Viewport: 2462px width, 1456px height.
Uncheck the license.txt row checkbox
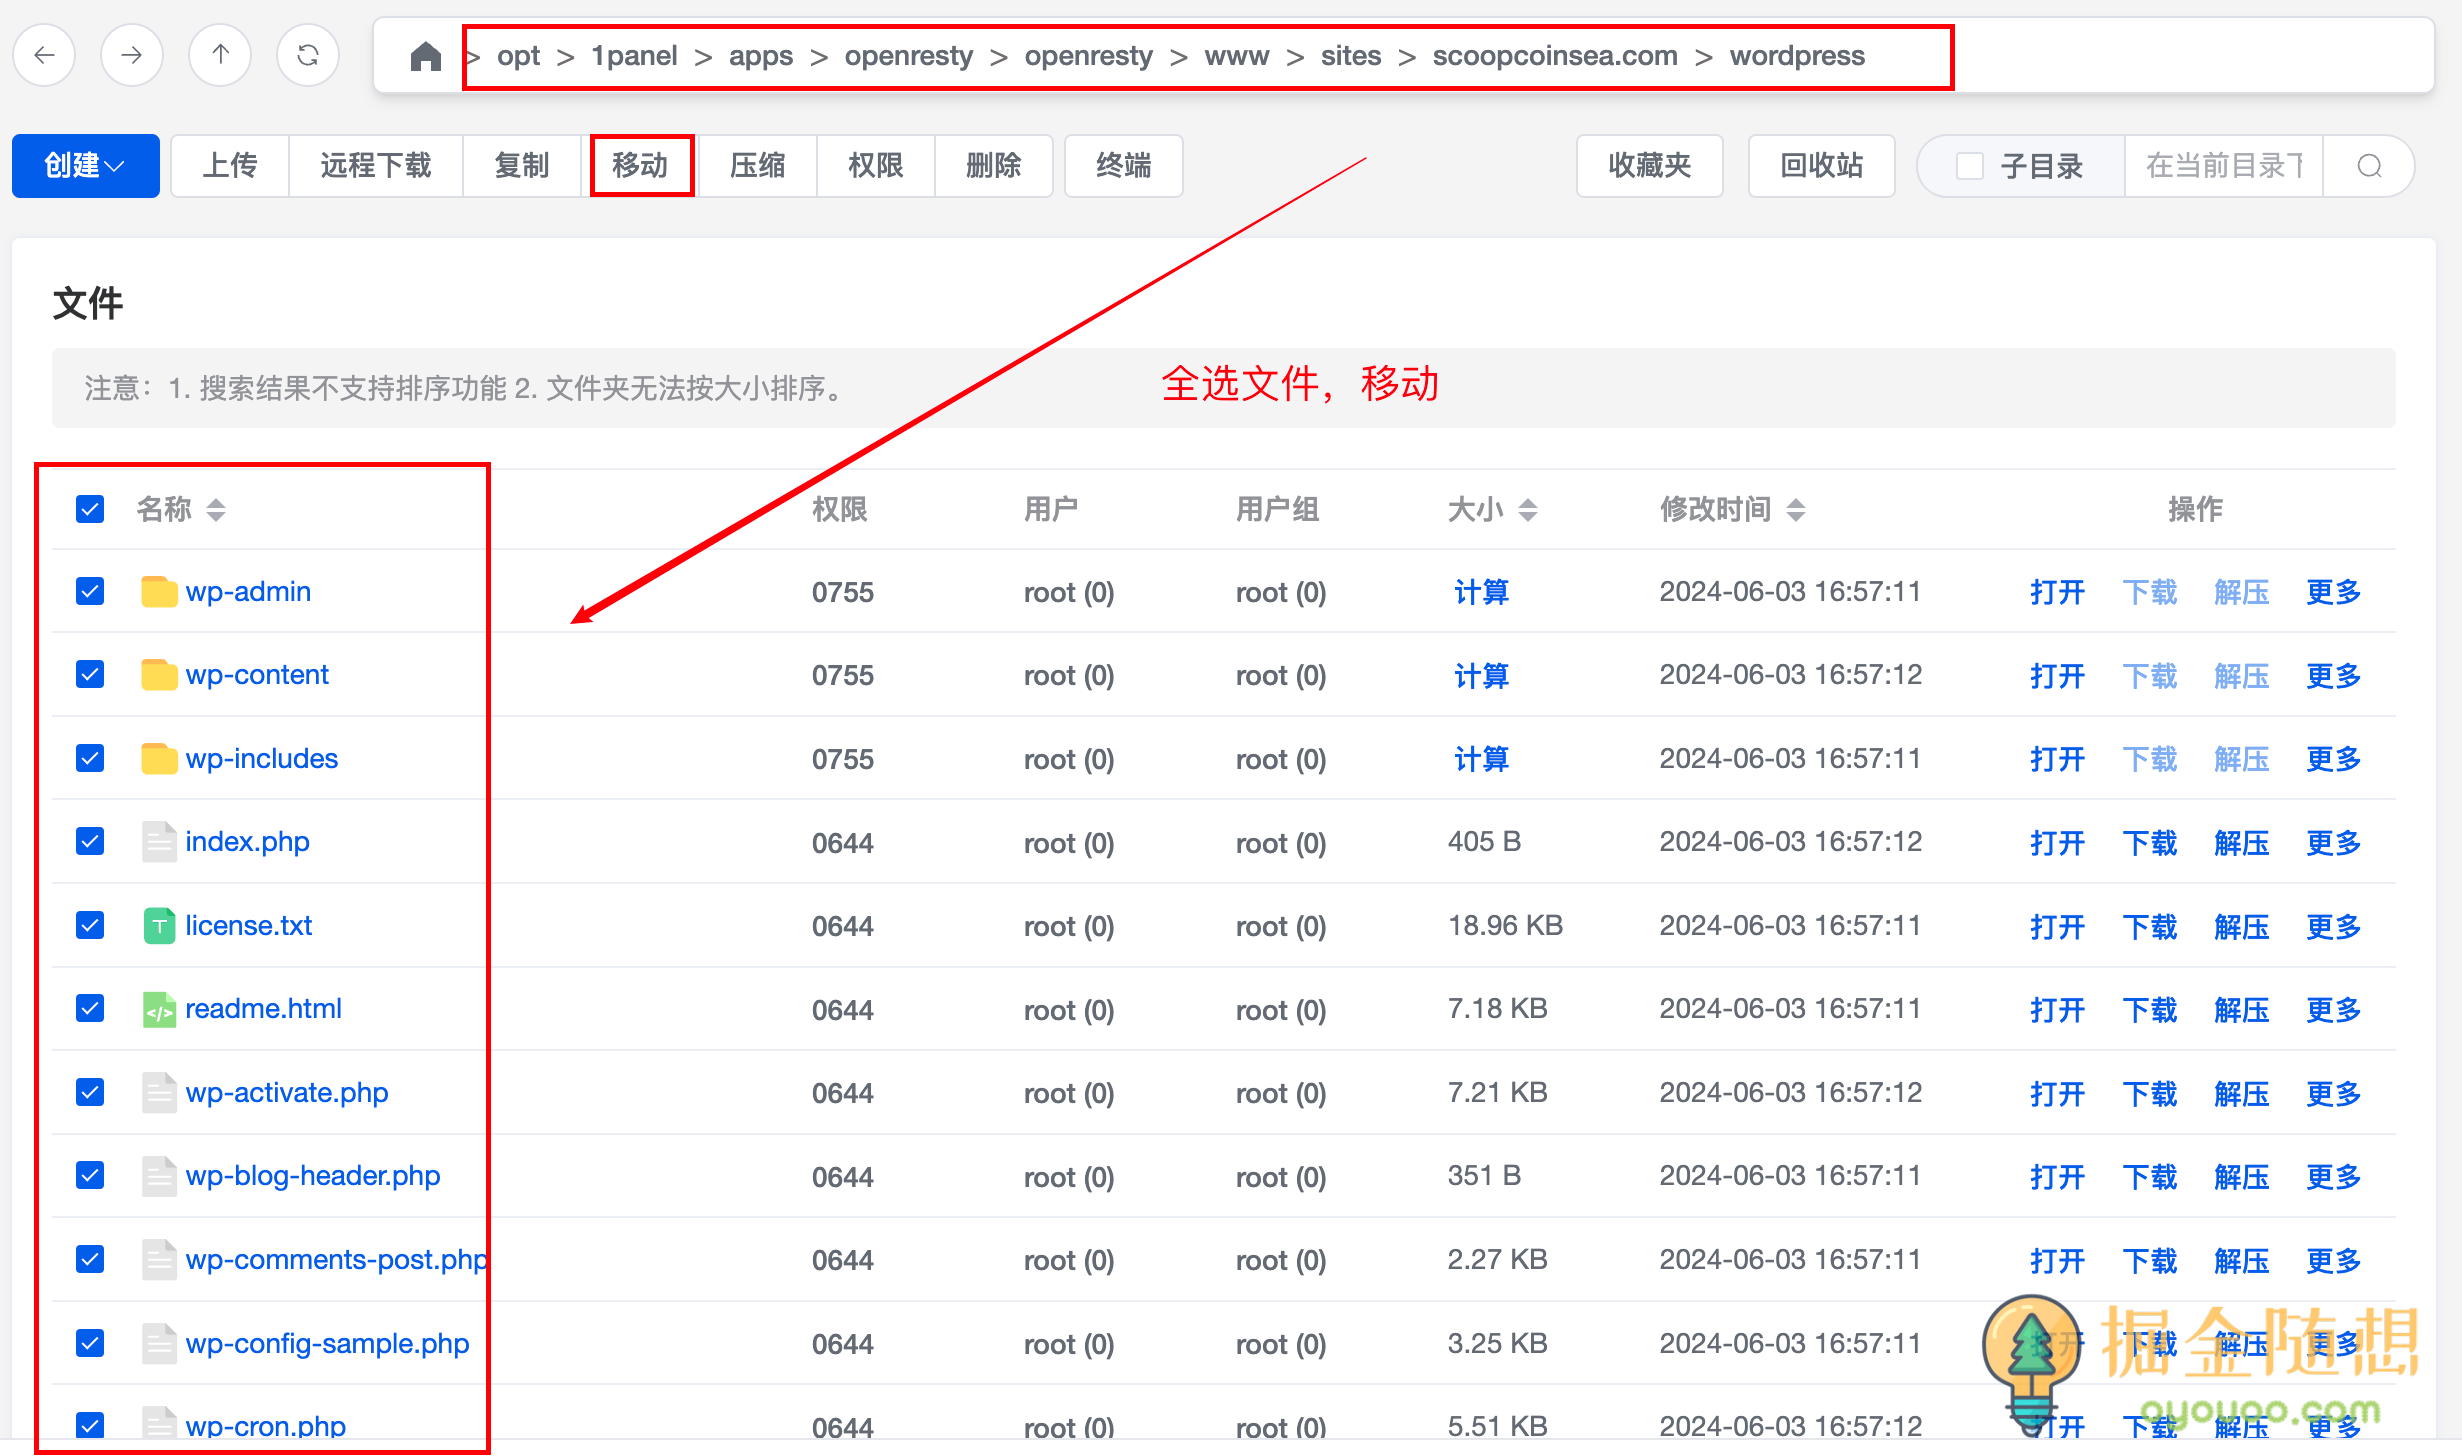click(90, 926)
